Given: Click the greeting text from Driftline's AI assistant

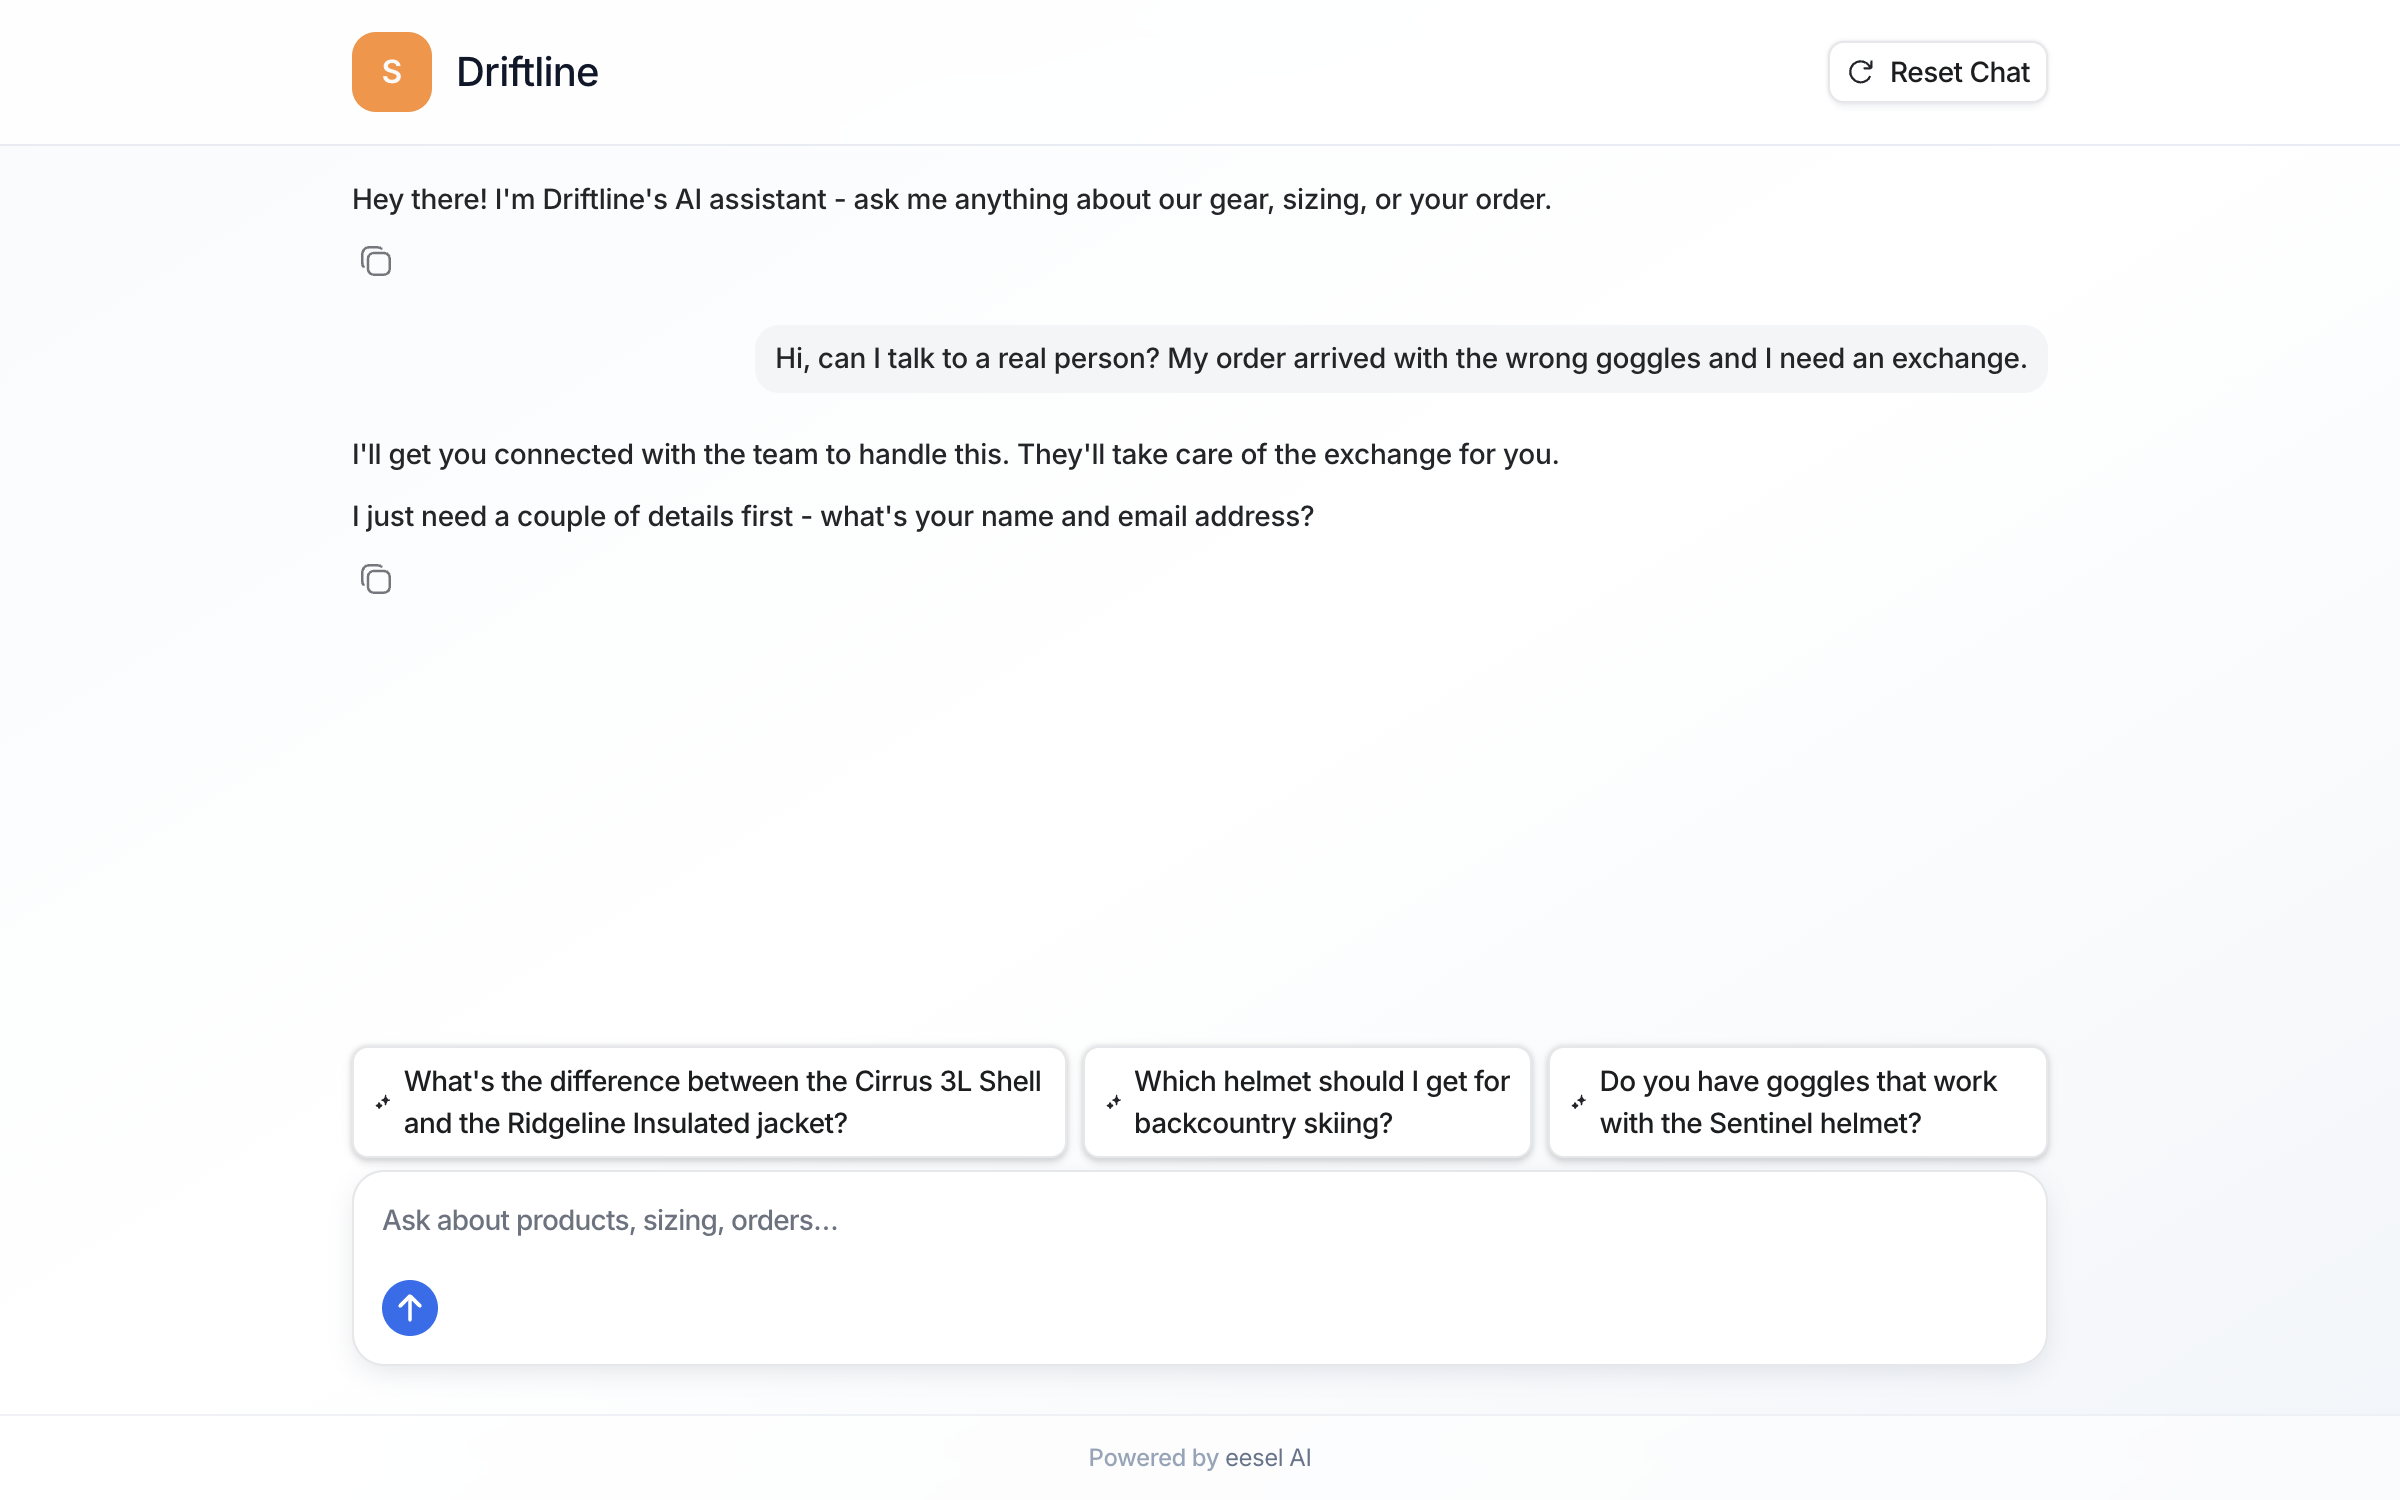Looking at the screenshot, I should 951,199.
